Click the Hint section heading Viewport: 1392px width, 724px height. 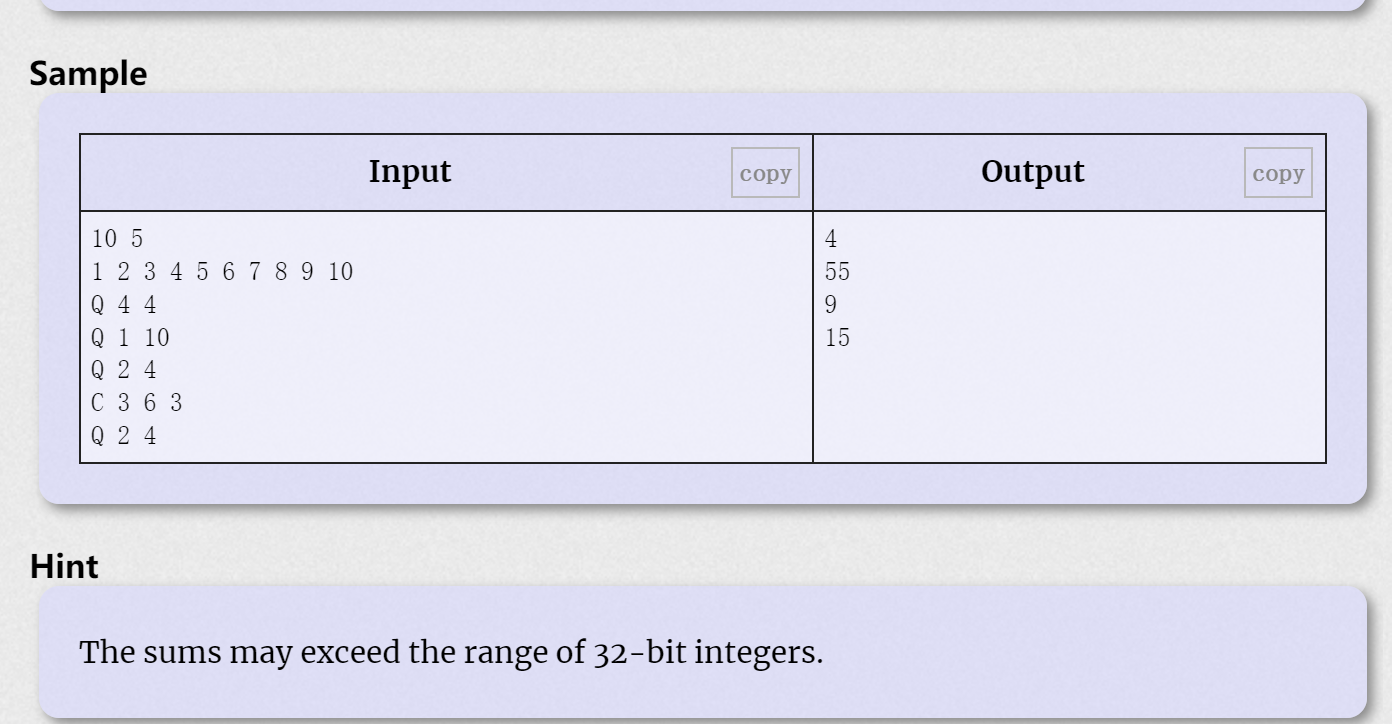(x=65, y=568)
